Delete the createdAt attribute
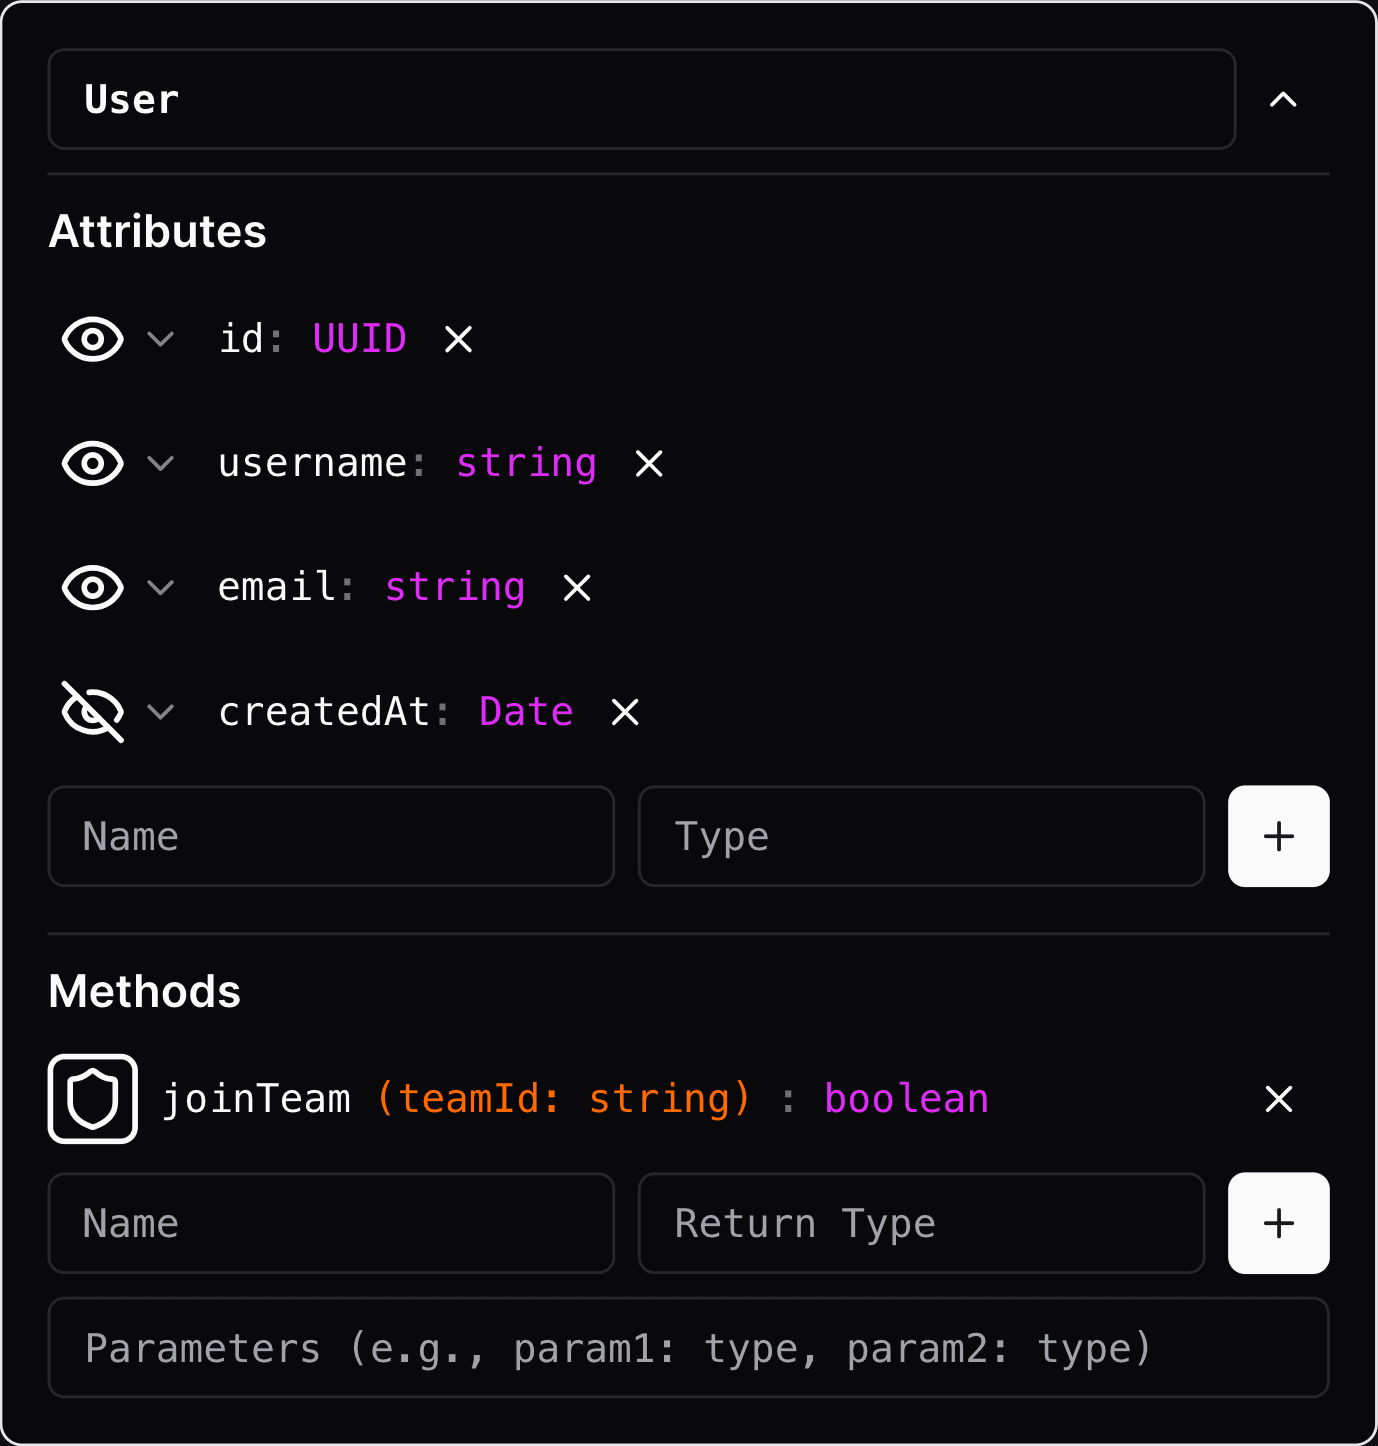This screenshot has height=1446, width=1378. [625, 712]
